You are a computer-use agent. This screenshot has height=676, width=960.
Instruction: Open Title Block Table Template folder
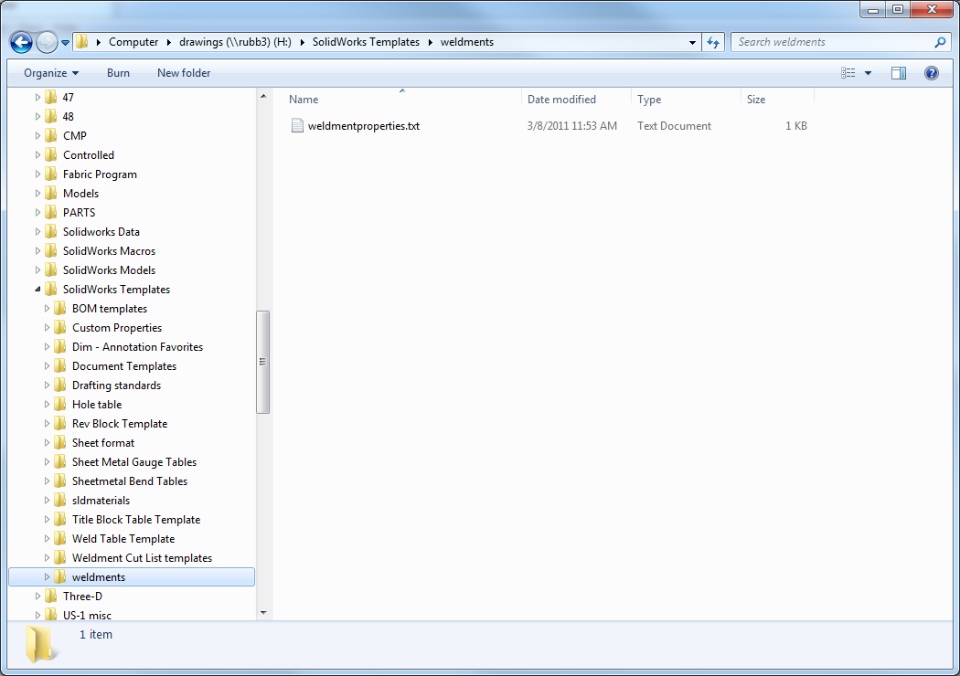click(137, 519)
